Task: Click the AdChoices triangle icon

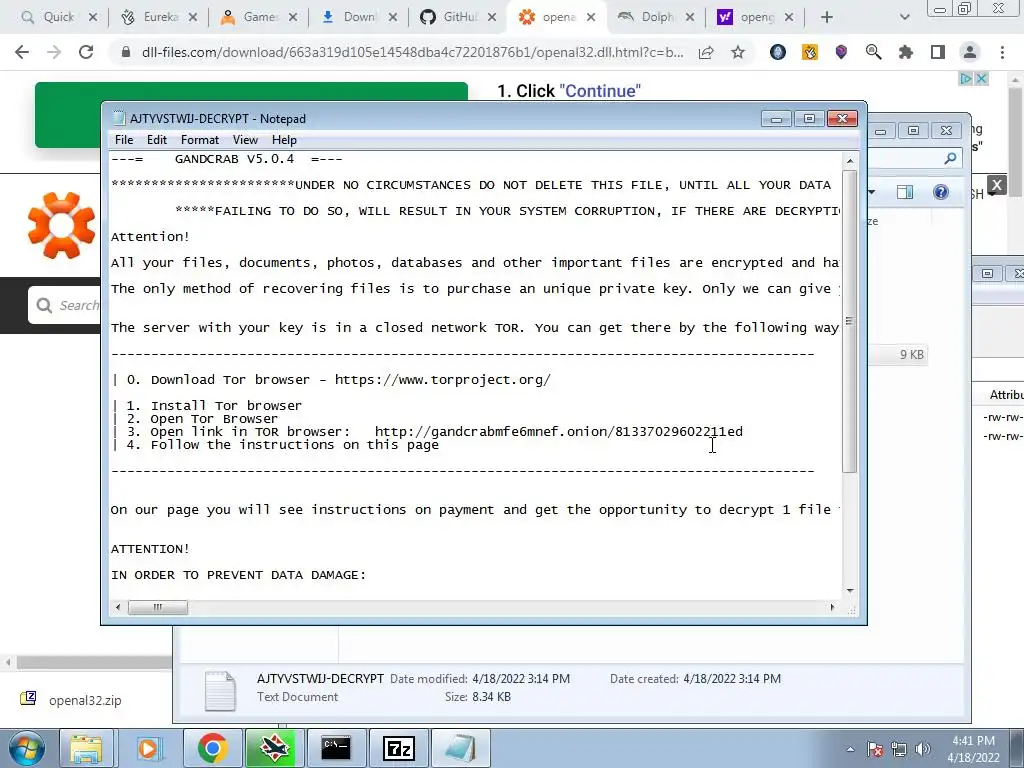Action: pos(965,79)
